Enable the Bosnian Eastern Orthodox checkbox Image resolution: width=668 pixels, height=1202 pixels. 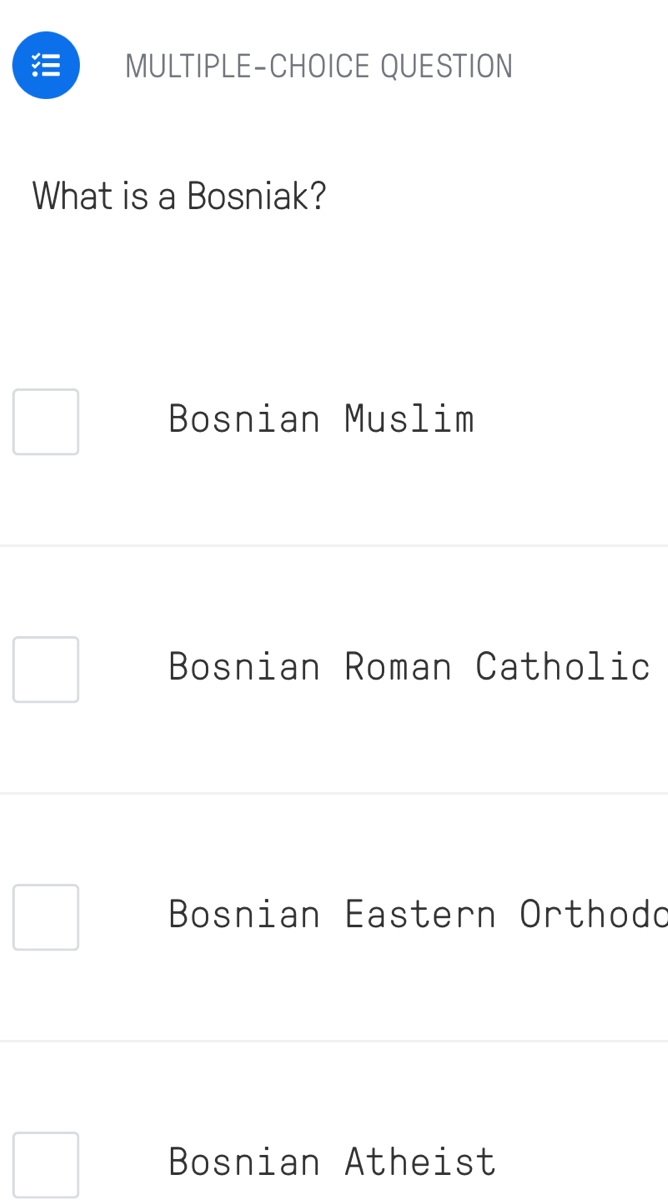(x=46, y=917)
